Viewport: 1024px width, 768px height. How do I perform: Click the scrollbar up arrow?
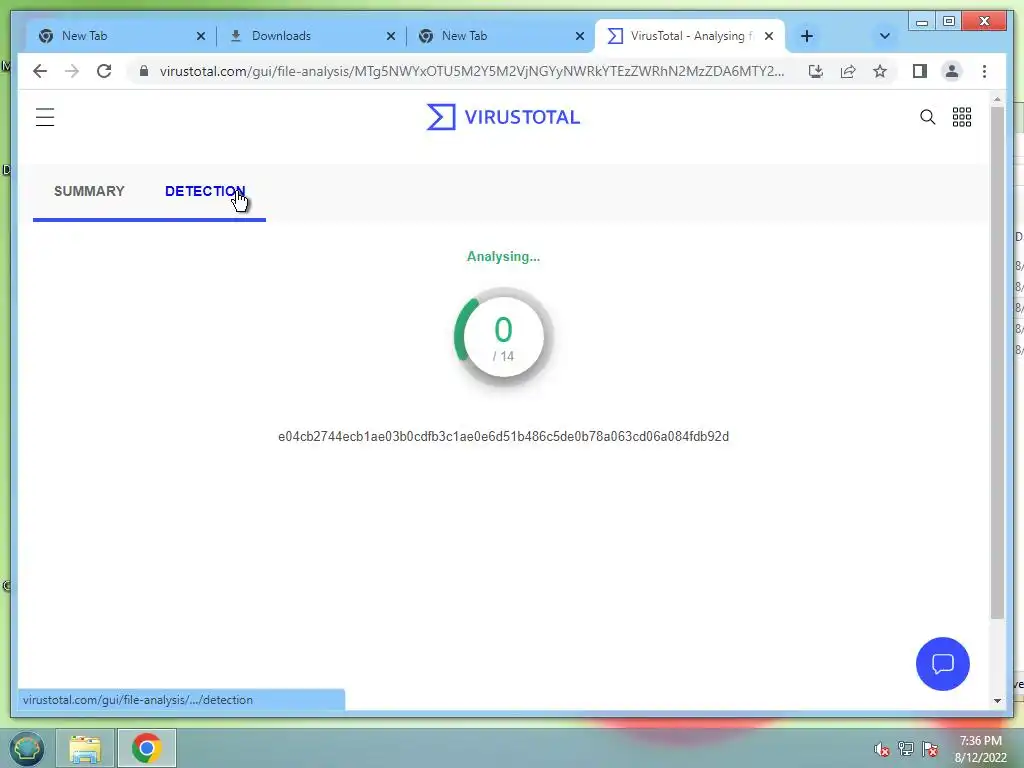click(x=997, y=99)
